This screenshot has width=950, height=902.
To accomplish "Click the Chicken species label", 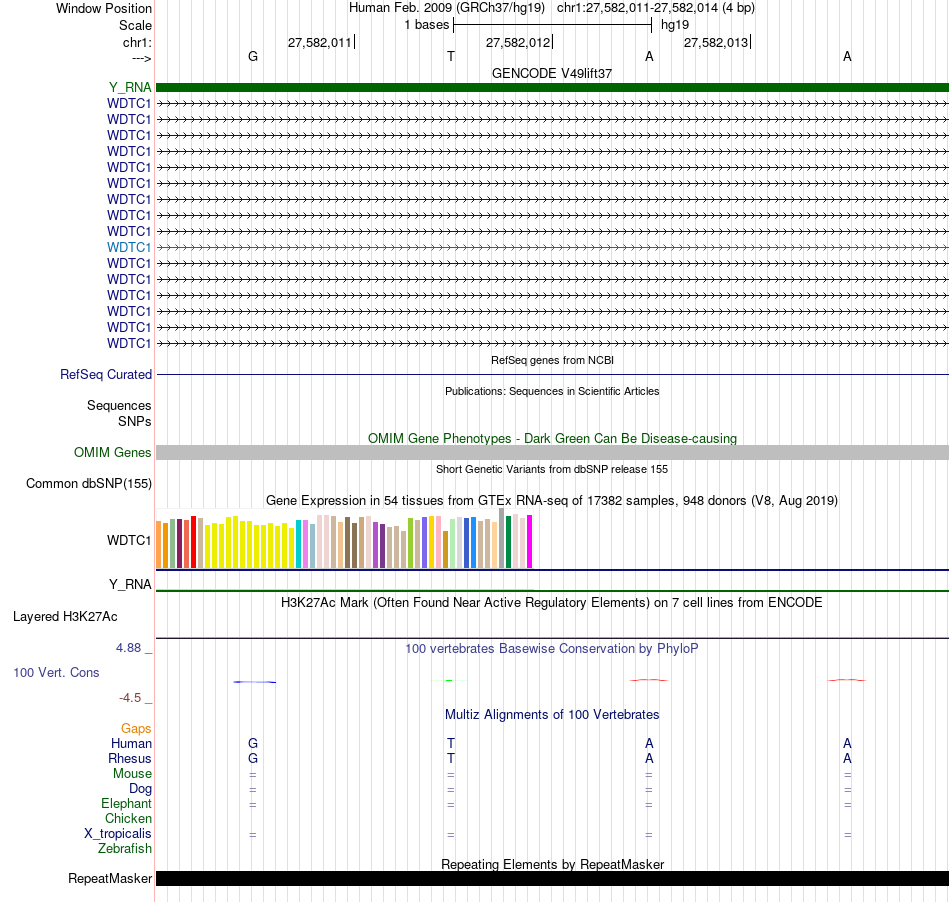I will click(x=128, y=818).
